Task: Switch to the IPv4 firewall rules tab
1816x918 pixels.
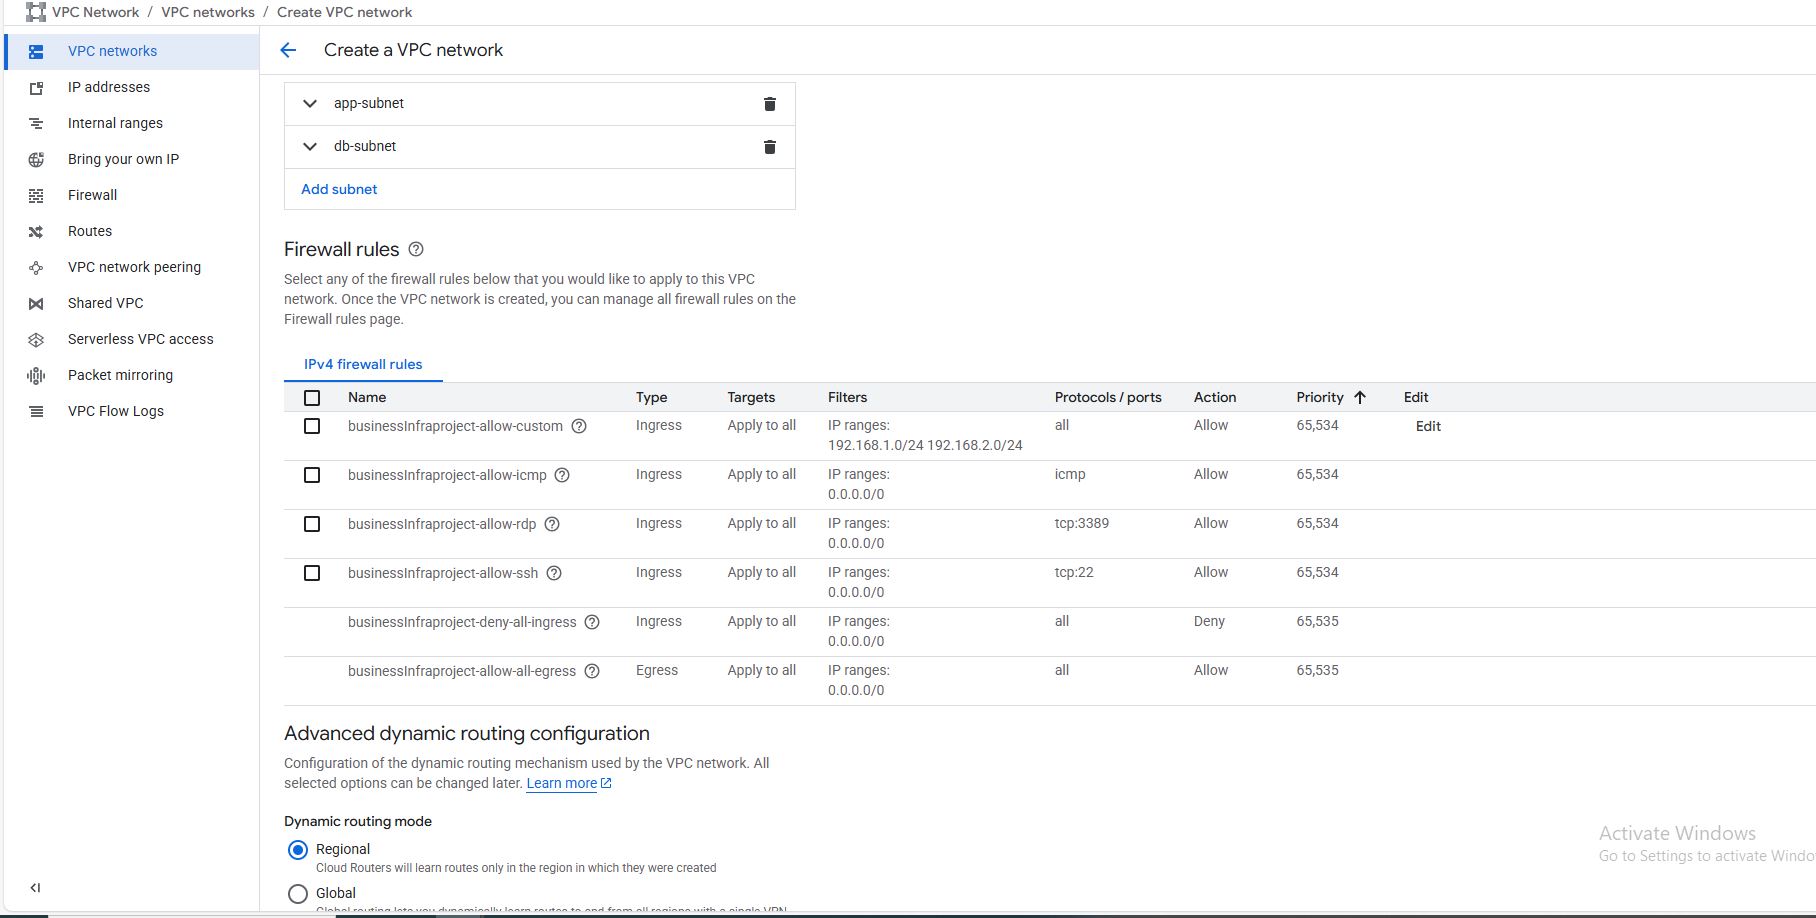Action: (x=363, y=364)
